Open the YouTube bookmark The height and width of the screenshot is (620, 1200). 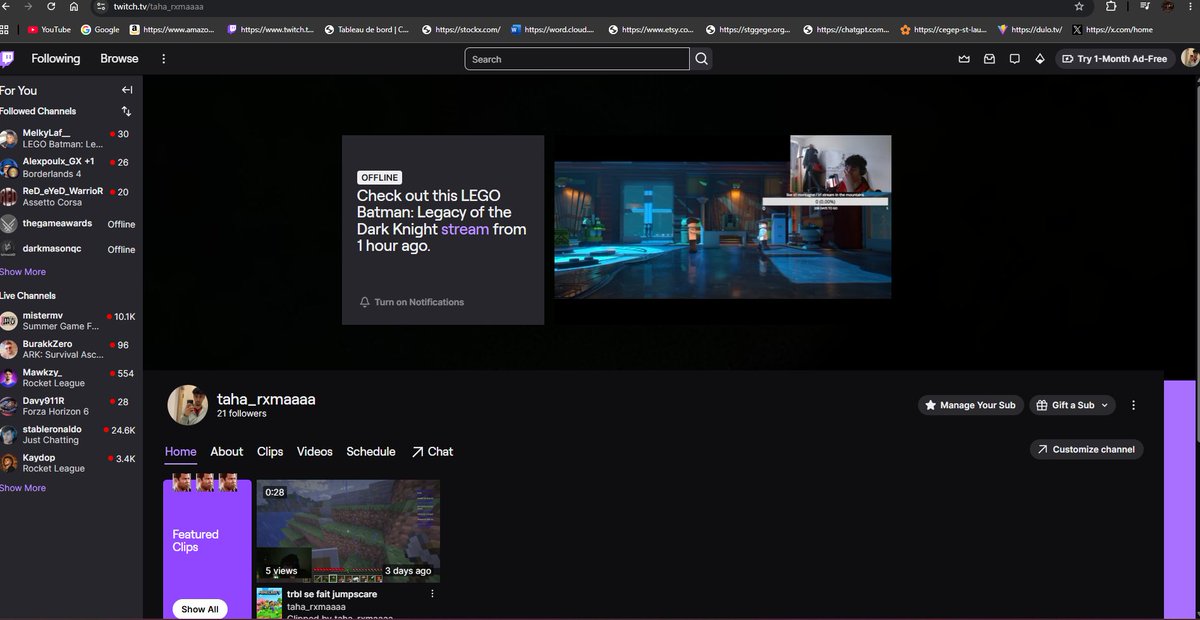pyautogui.click(x=48, y=30)
